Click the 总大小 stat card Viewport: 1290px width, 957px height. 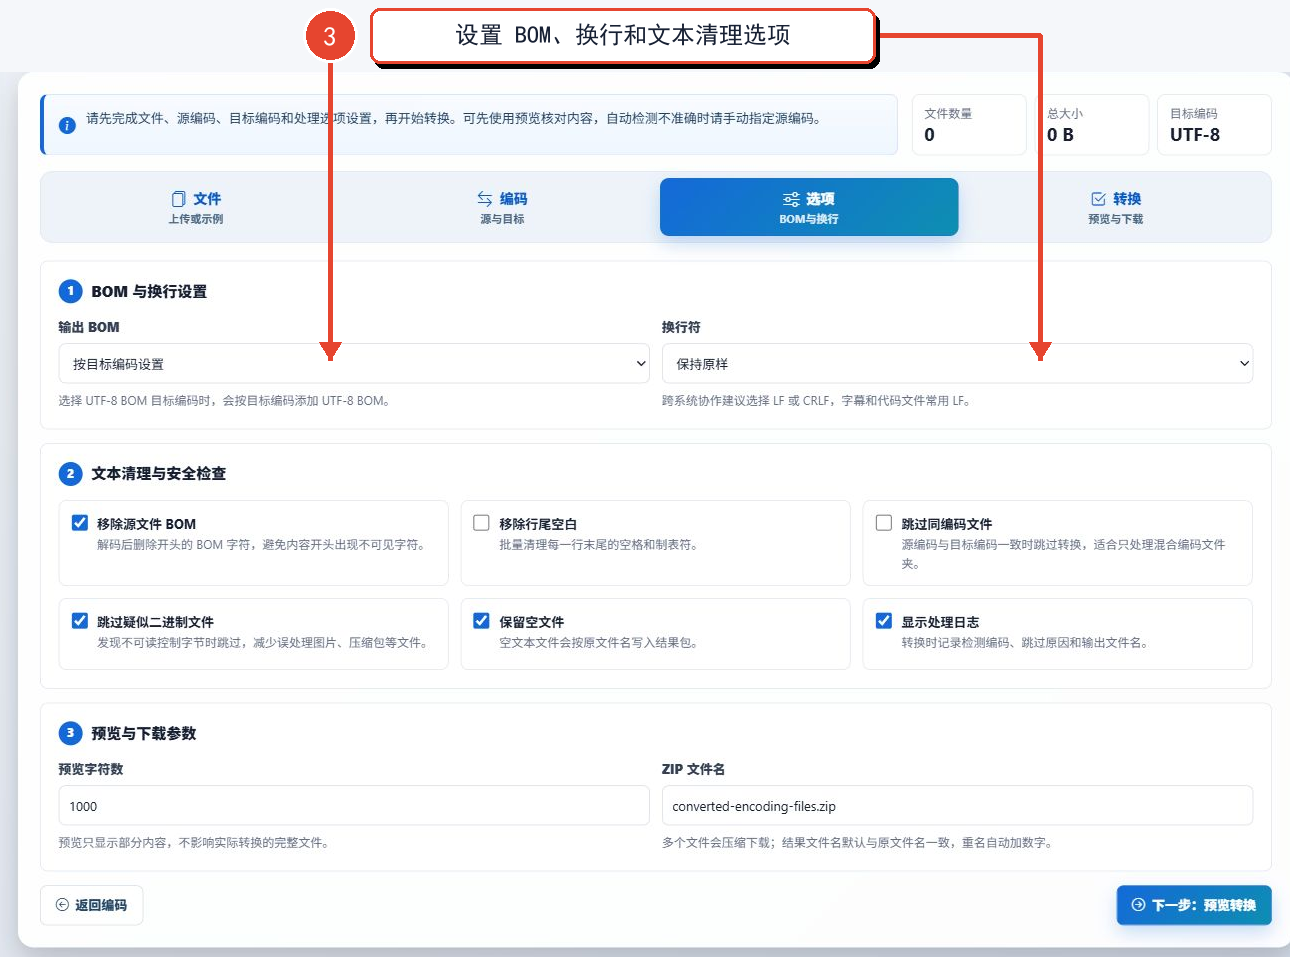click(1092, 125)
